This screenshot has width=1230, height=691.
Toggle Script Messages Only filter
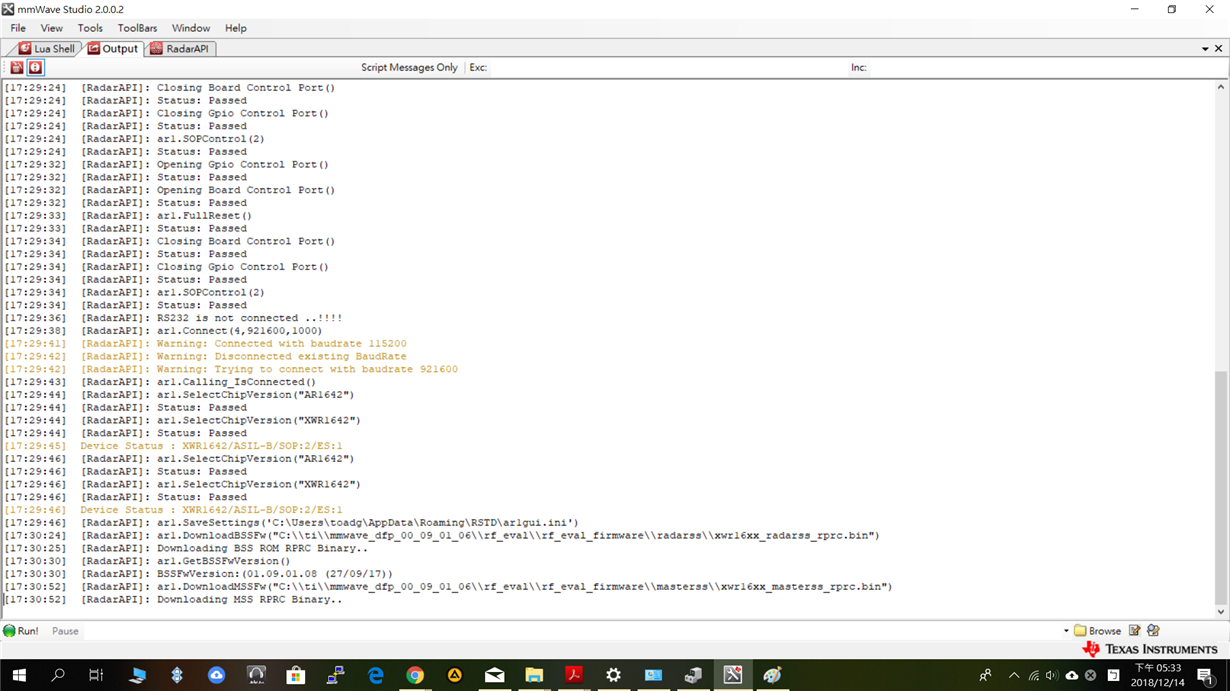point(409,68)
